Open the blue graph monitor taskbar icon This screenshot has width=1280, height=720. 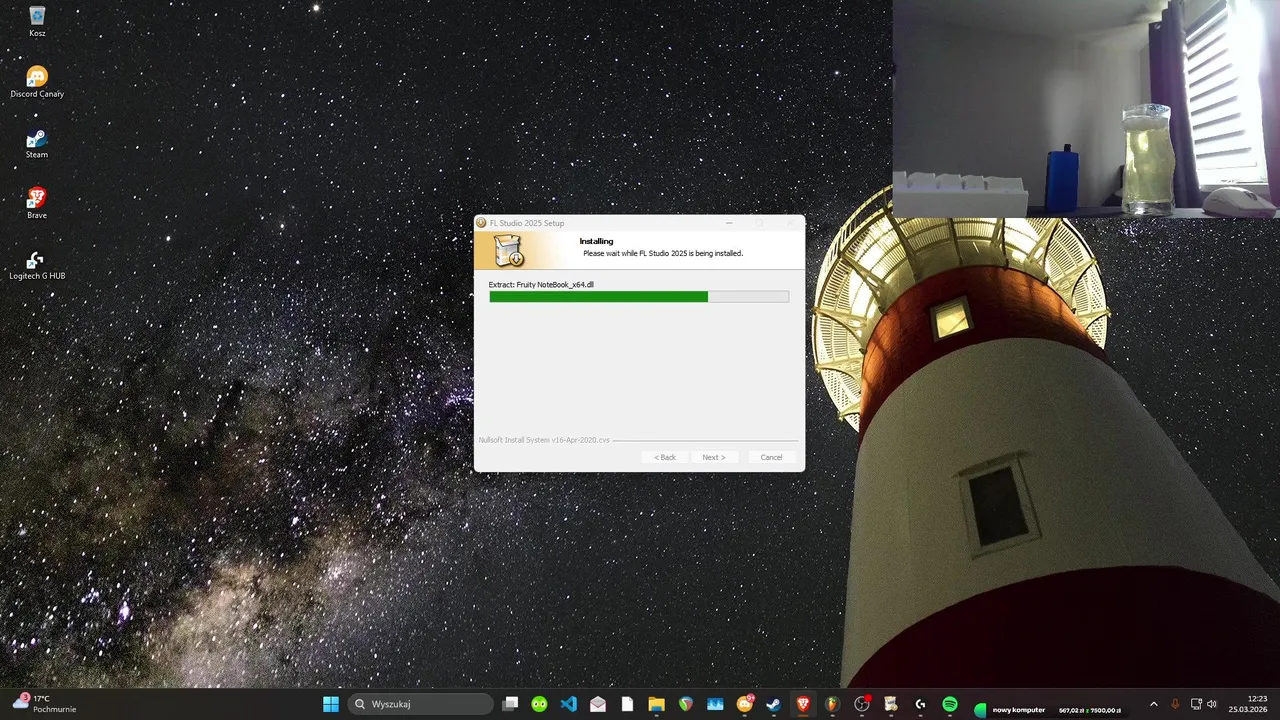coord(715,704)
